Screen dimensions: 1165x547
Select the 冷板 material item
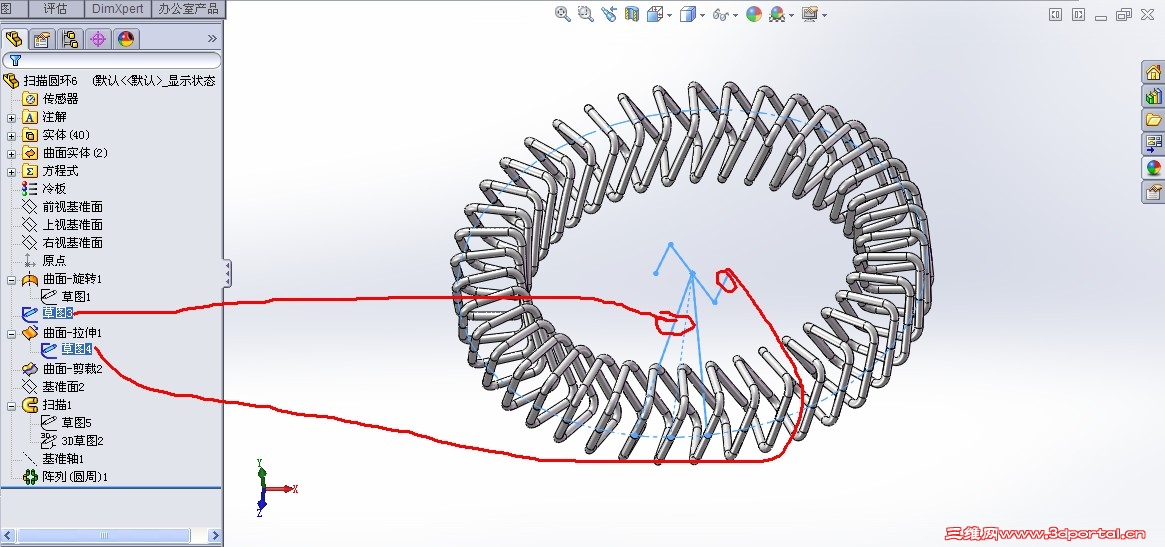click(54, 189)
